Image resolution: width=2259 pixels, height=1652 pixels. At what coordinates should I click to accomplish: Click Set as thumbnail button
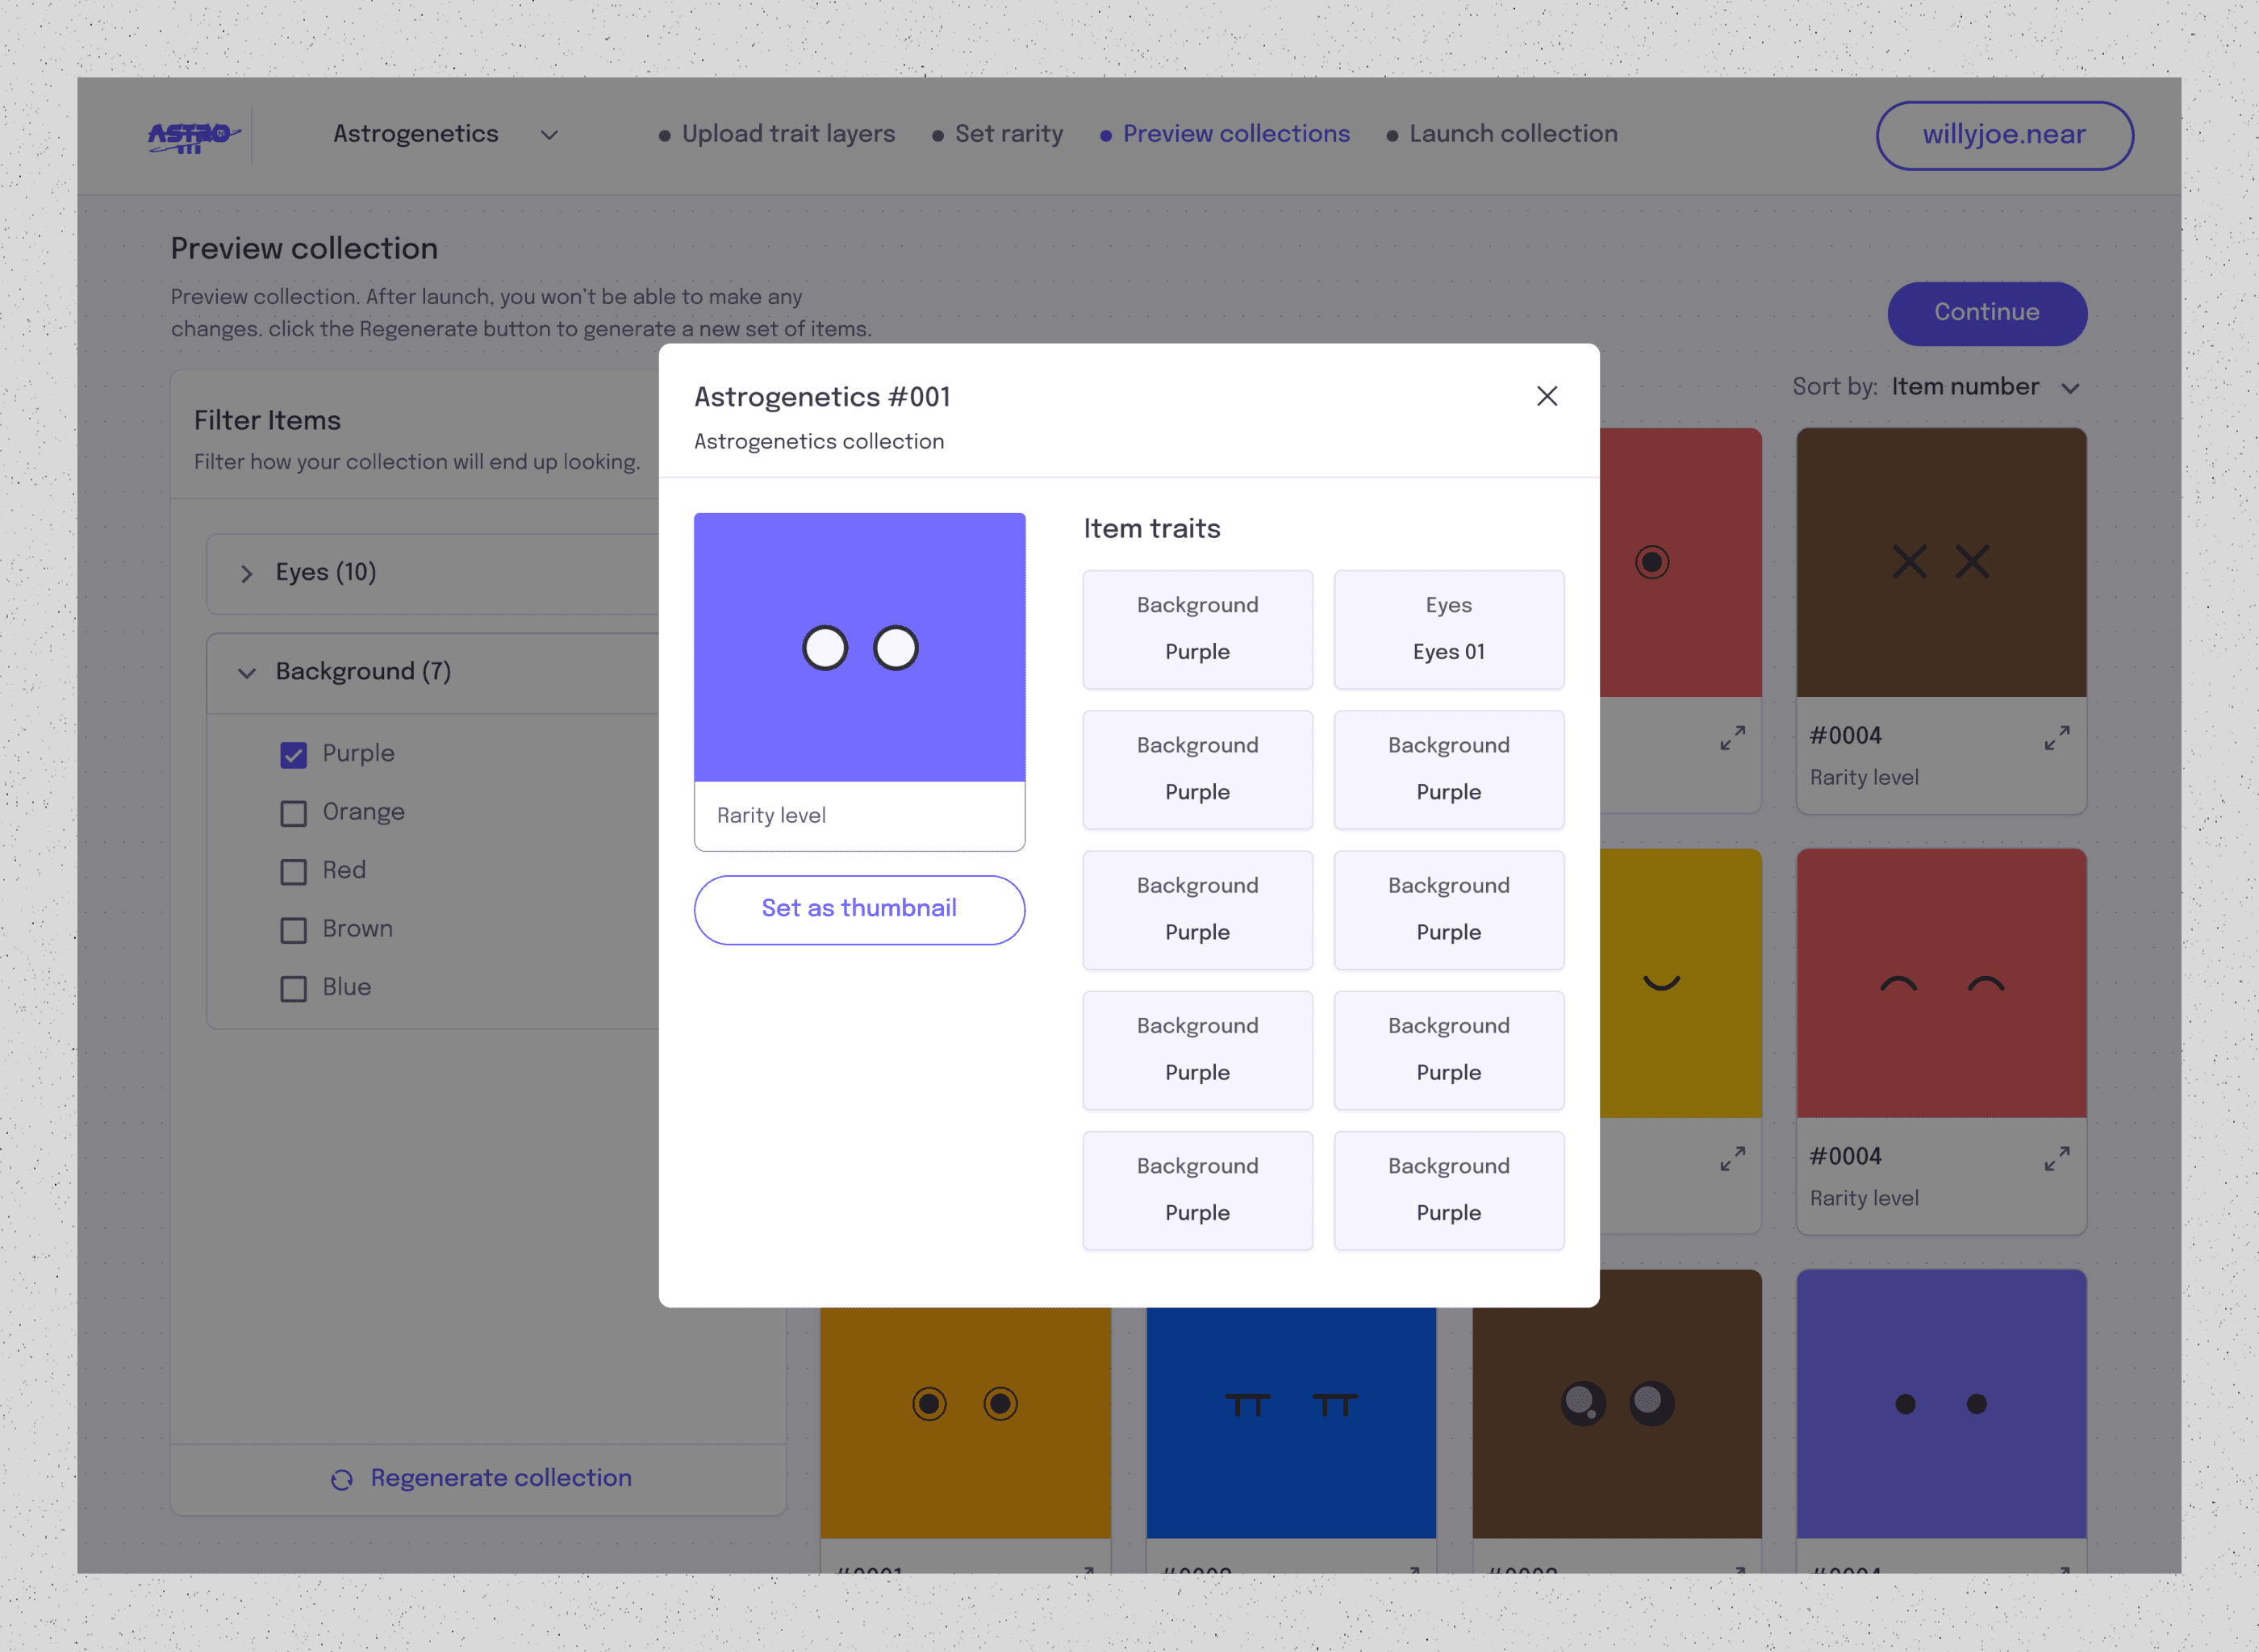click(859, 909)
